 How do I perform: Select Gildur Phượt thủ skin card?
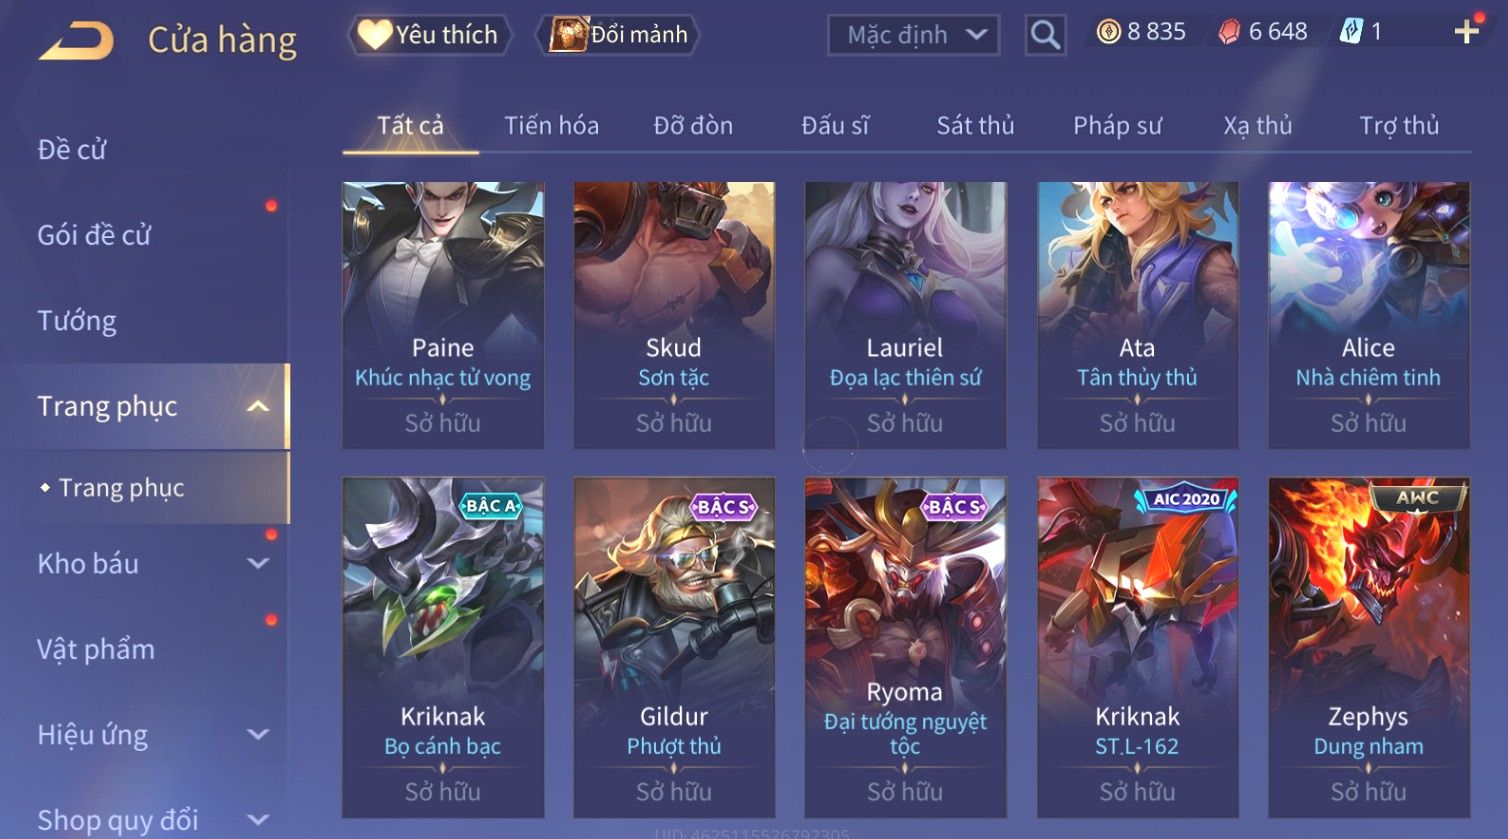point(674,647)
